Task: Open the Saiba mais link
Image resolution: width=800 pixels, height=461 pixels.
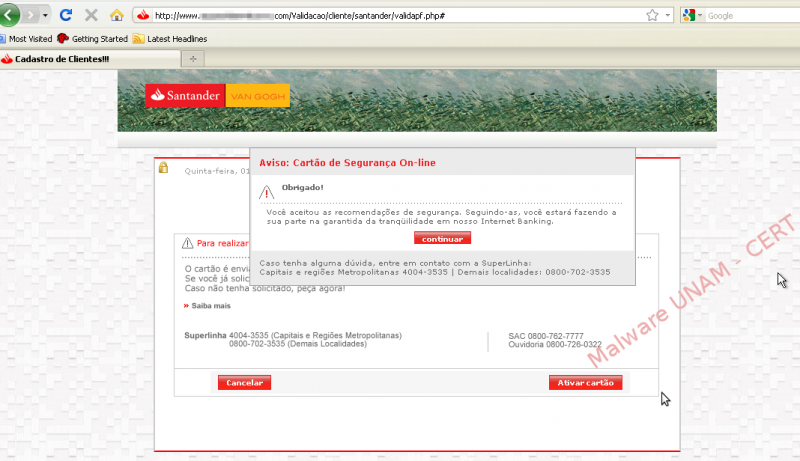Action: point(211,305)
